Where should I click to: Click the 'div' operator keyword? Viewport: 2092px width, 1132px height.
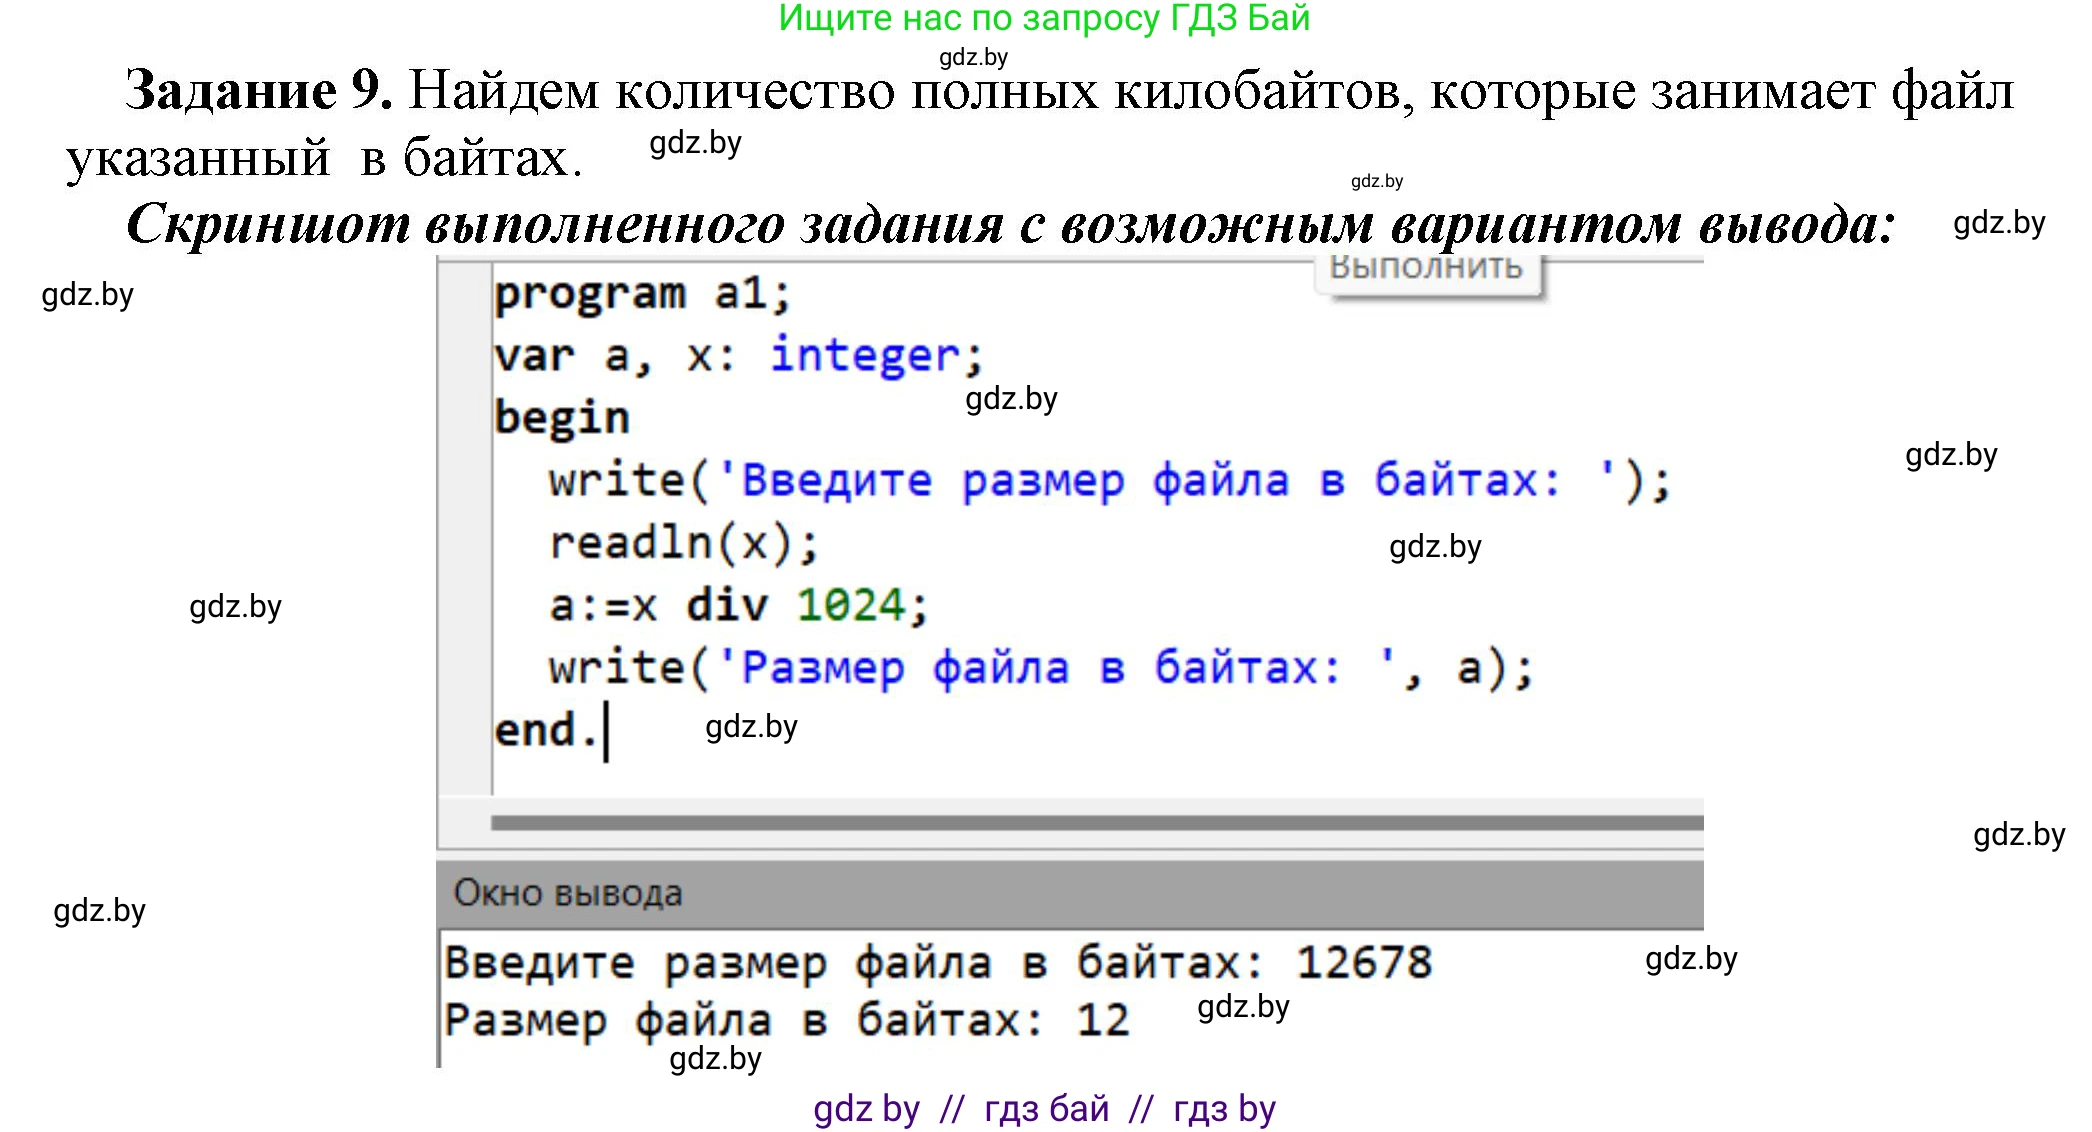[727, 605]
